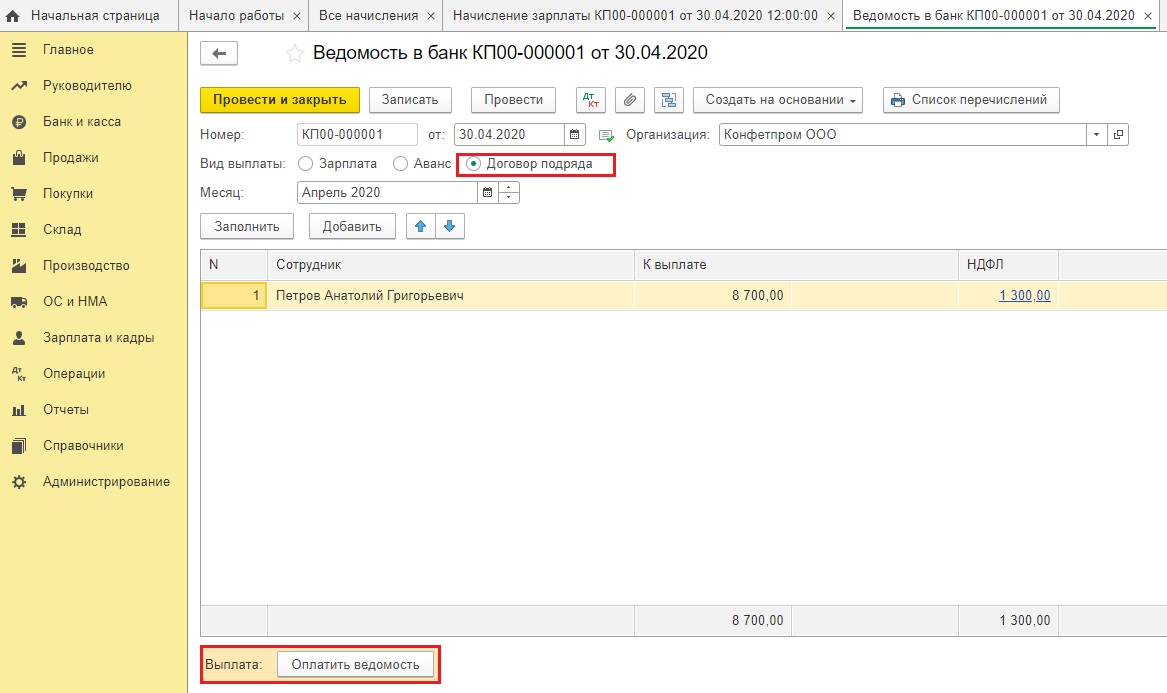Screen dimensions: 1167x693
Task: Open calendar picker for document date
Action: (x=575, y=135)
